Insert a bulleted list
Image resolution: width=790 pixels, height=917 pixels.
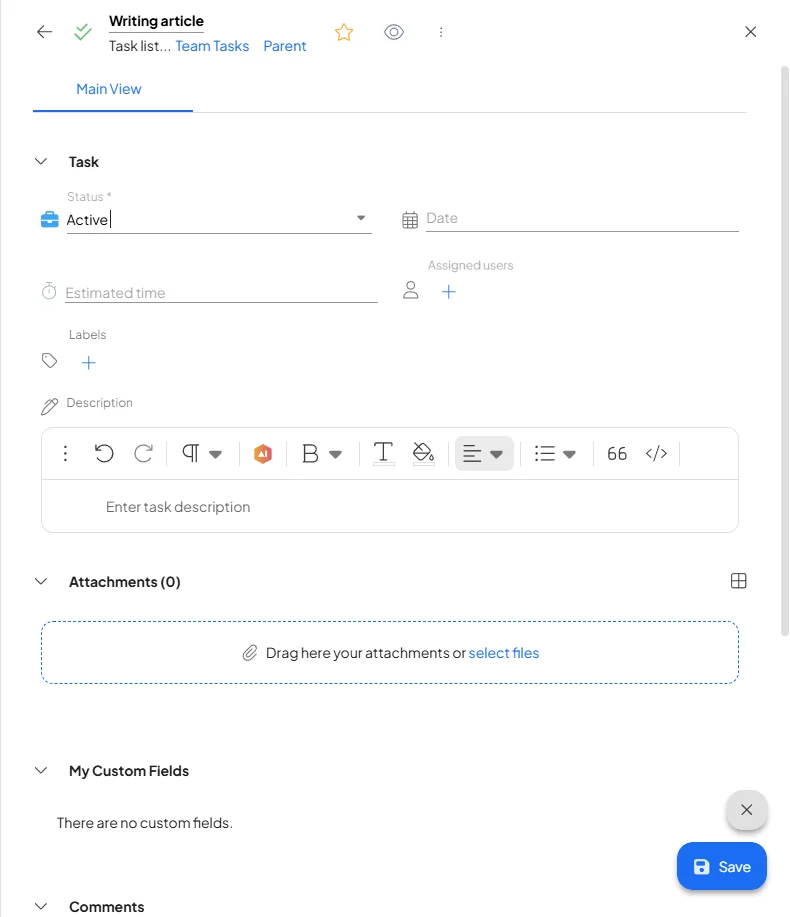[544, 453]
